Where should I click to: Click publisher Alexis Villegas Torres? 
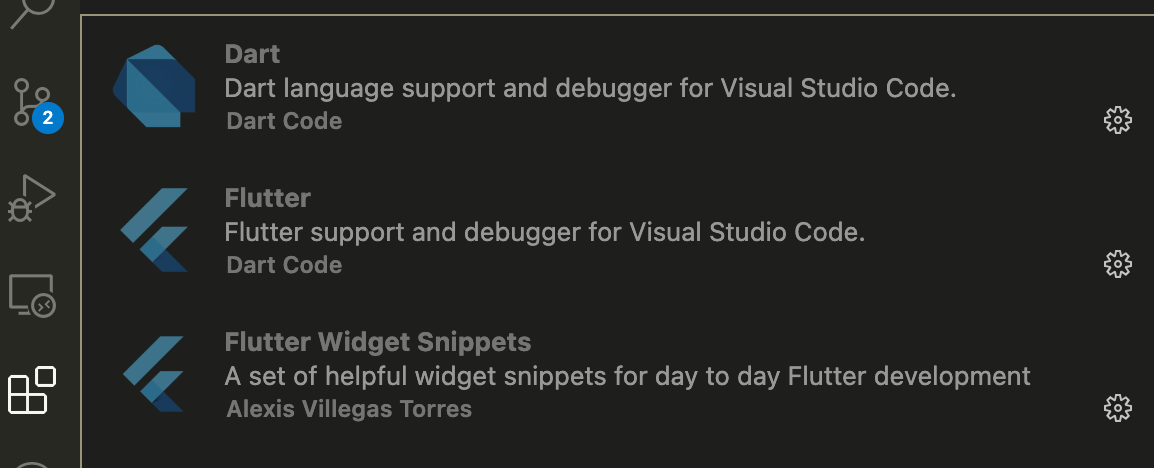[349, 409]
